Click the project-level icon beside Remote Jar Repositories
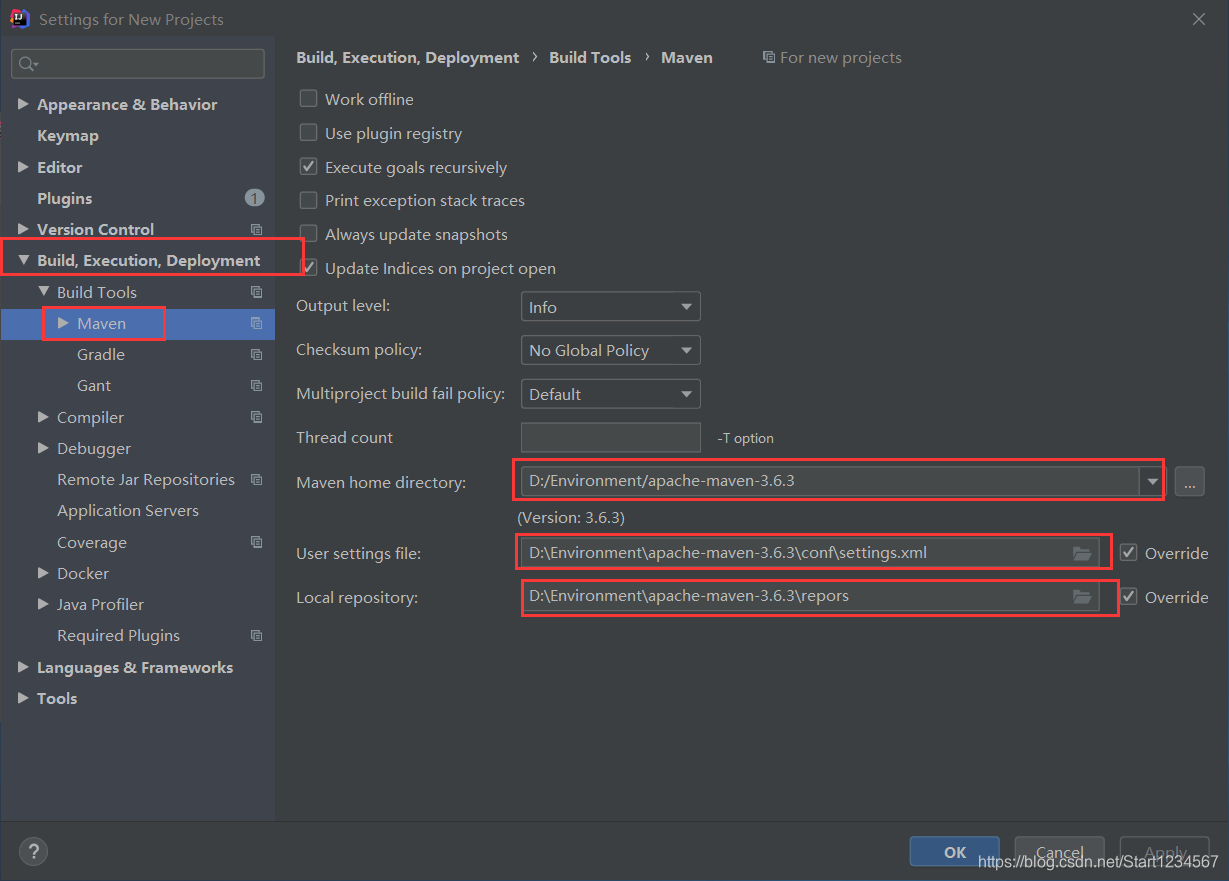 (256, 480)
